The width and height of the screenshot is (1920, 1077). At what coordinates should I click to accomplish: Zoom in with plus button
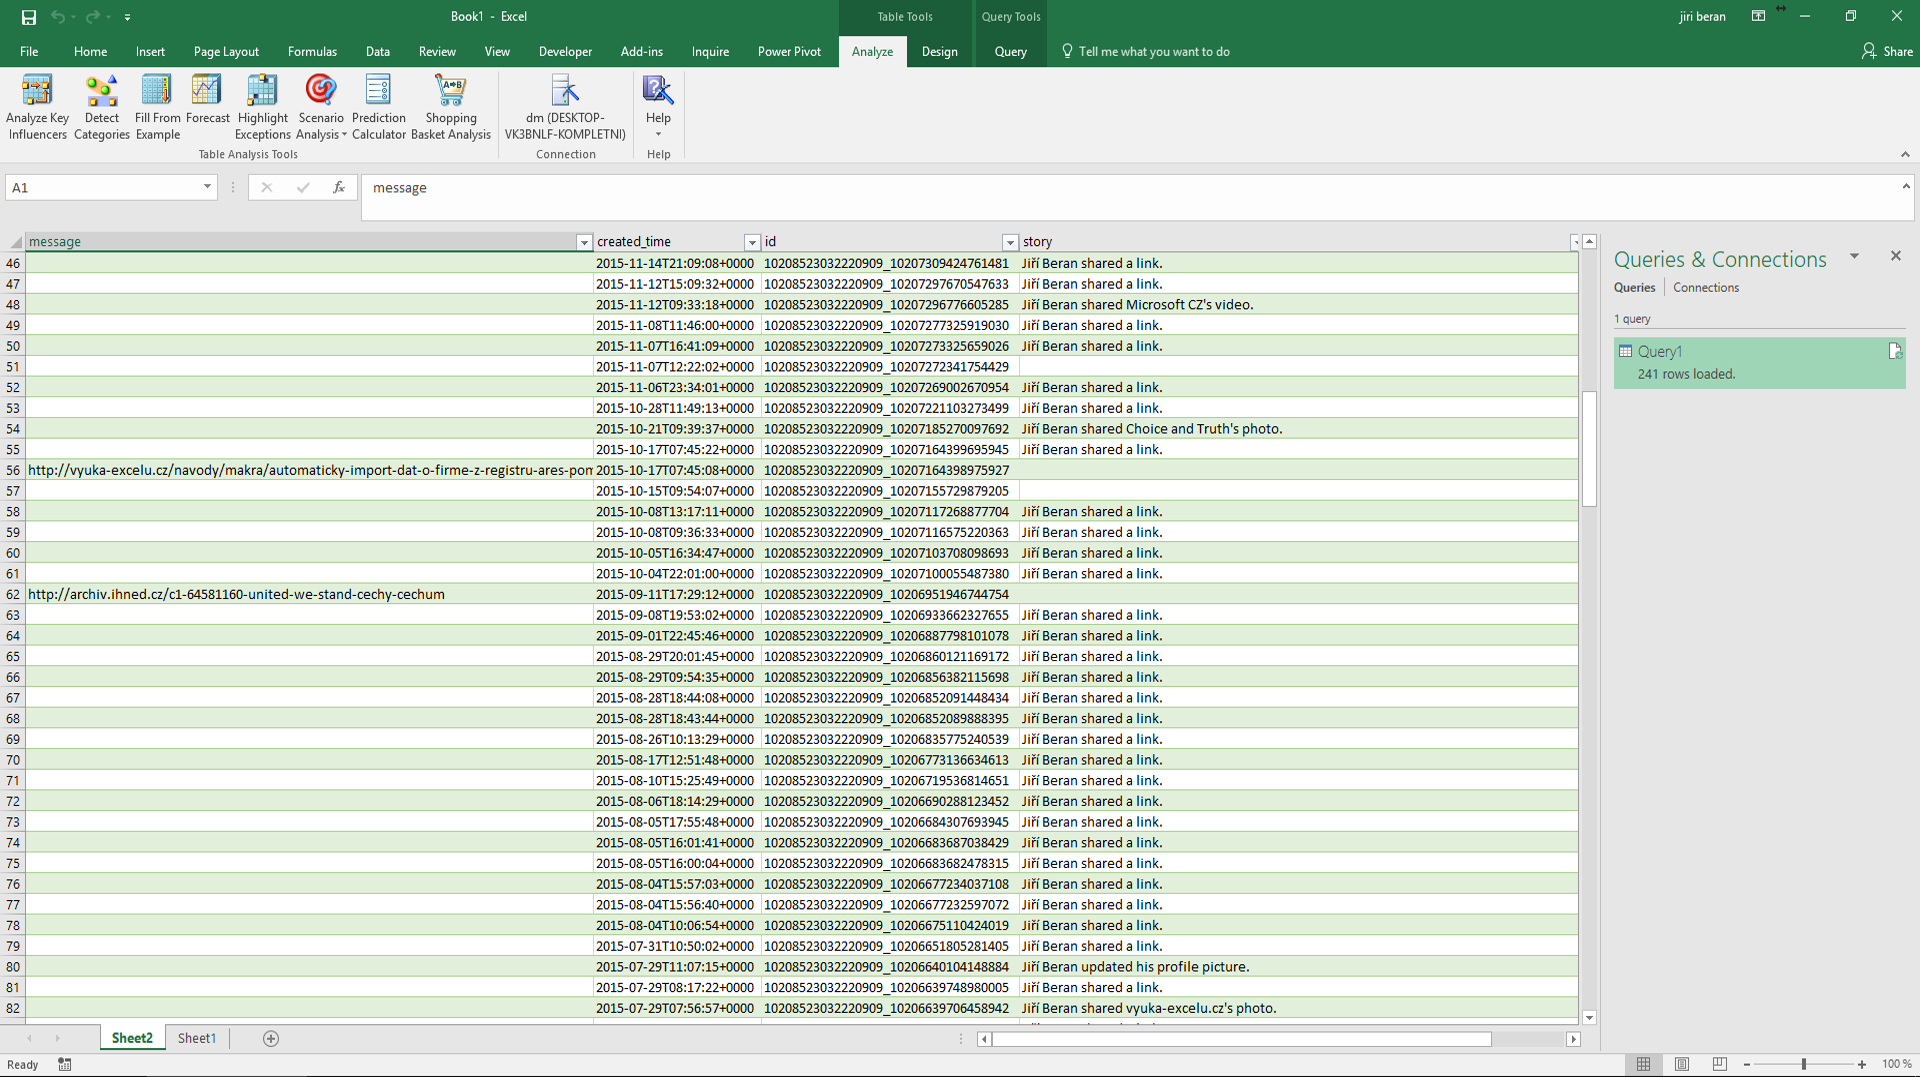(1862, 1064)
